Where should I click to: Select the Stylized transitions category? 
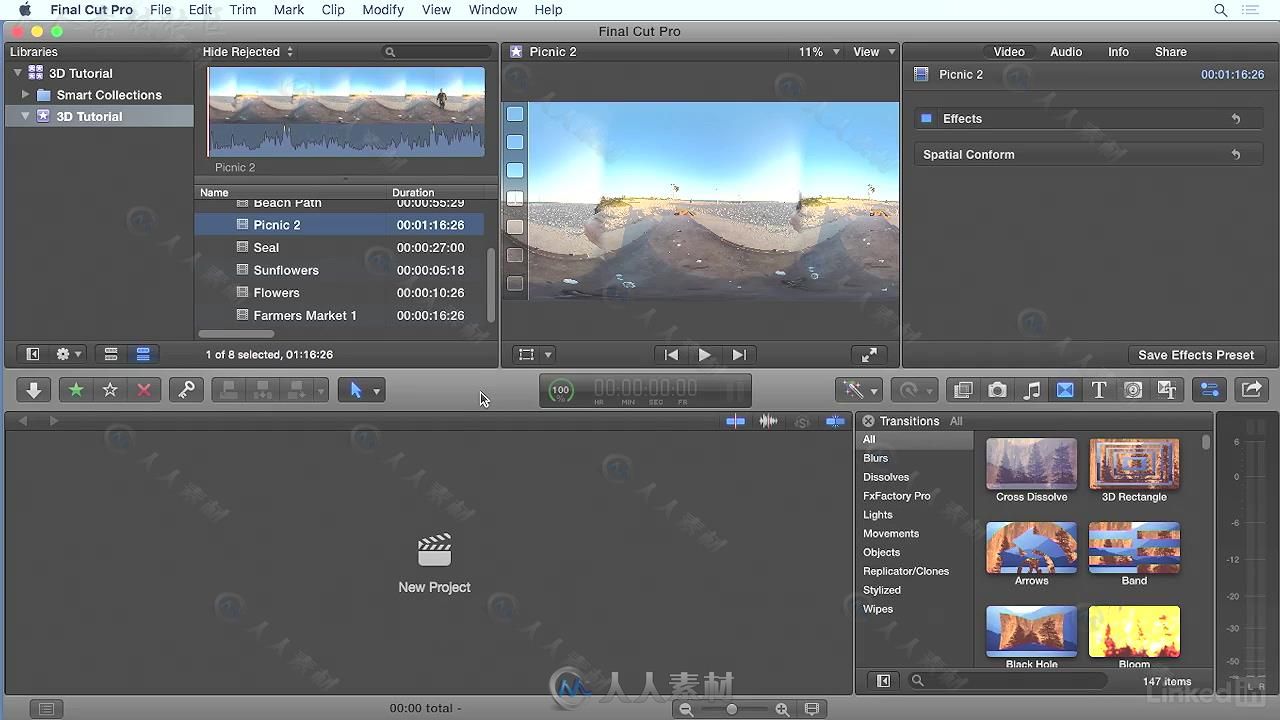pyautogui.click(x=882, y=590)
